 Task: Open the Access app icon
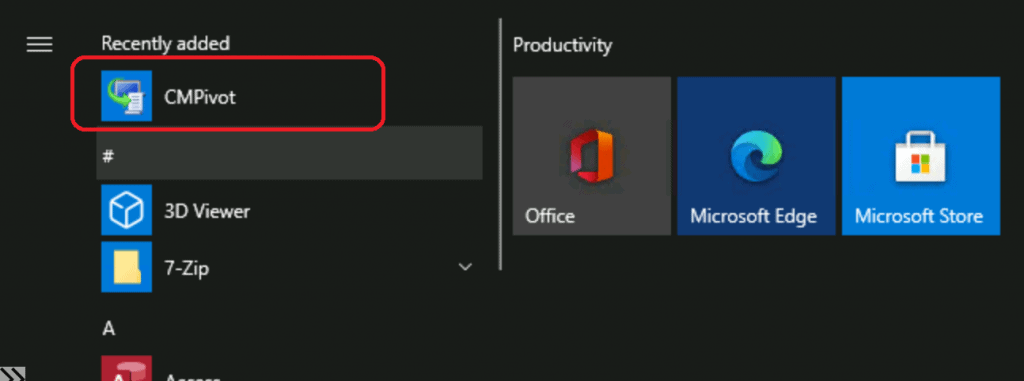click(127, 368)
